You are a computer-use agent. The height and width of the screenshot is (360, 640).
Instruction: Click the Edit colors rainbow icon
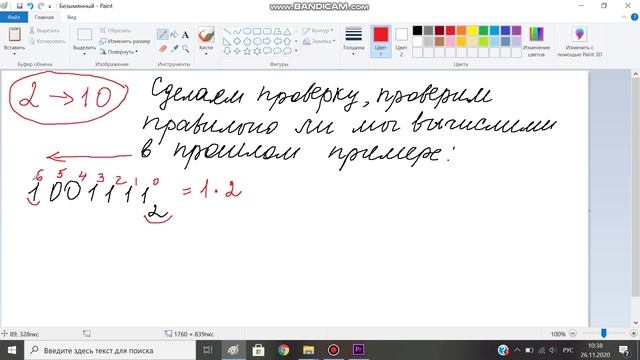[x=536, y=34]
